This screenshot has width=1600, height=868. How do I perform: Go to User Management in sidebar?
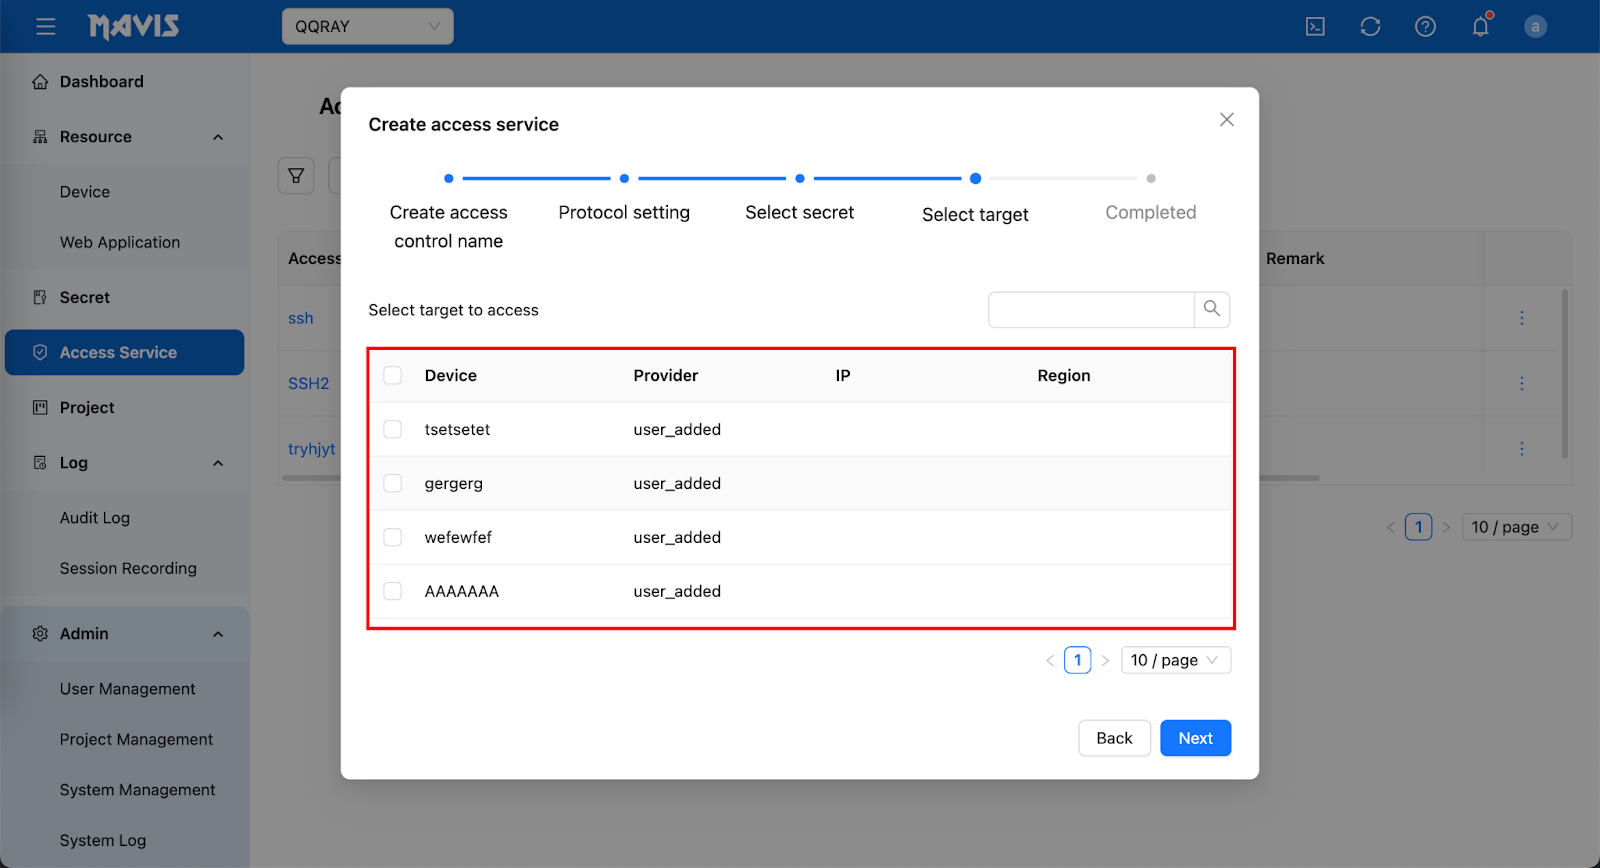coord(128,689)
